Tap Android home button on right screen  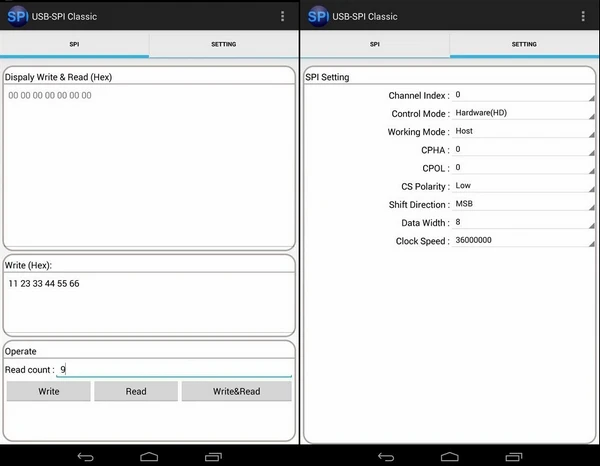click(450, 456)
